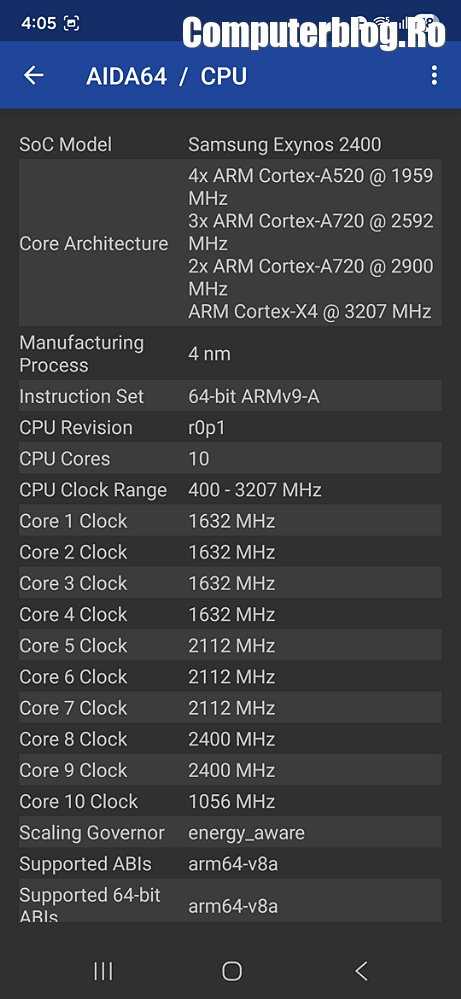Viewport: 461px width, 999px height.
Task: Tap the Manufacturing Process entry
Action: [230, 354]
